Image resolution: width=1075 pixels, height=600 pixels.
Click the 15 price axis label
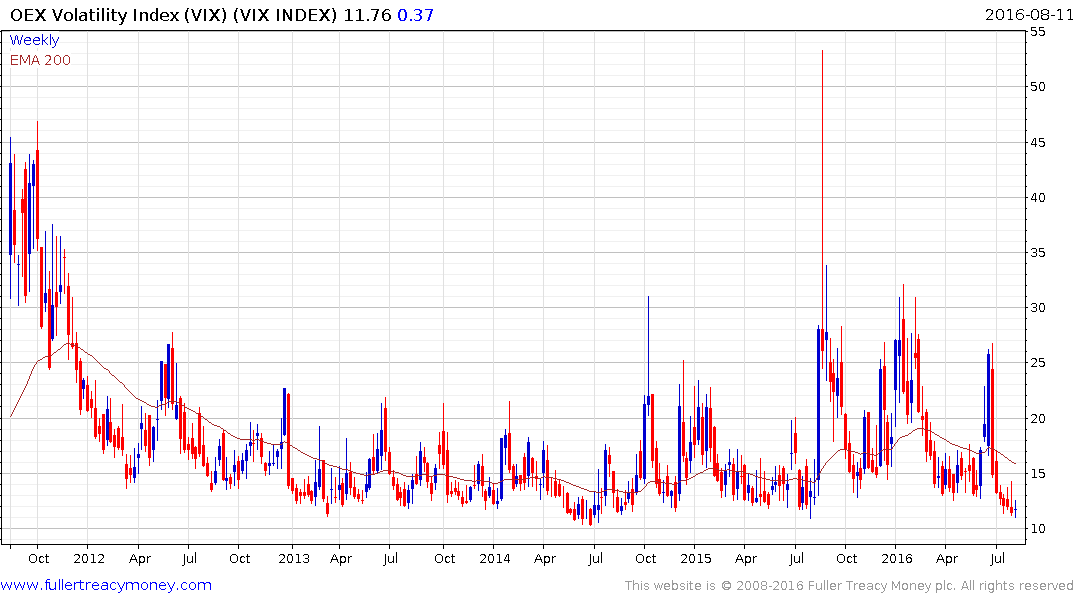(x=1037, y=473)
